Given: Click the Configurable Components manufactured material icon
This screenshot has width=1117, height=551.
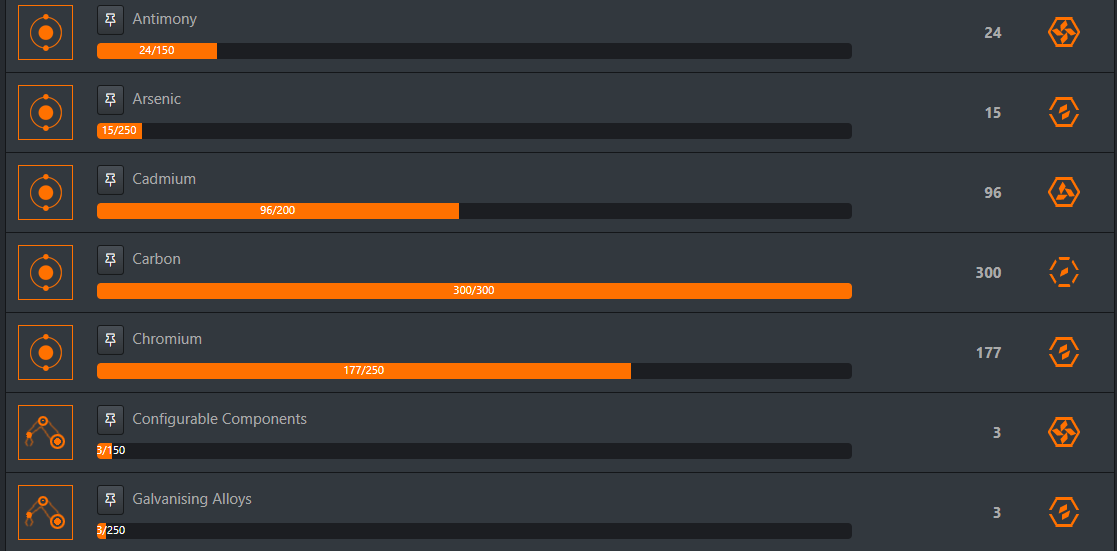Looking at the screenshot, I should coord(46,432).
